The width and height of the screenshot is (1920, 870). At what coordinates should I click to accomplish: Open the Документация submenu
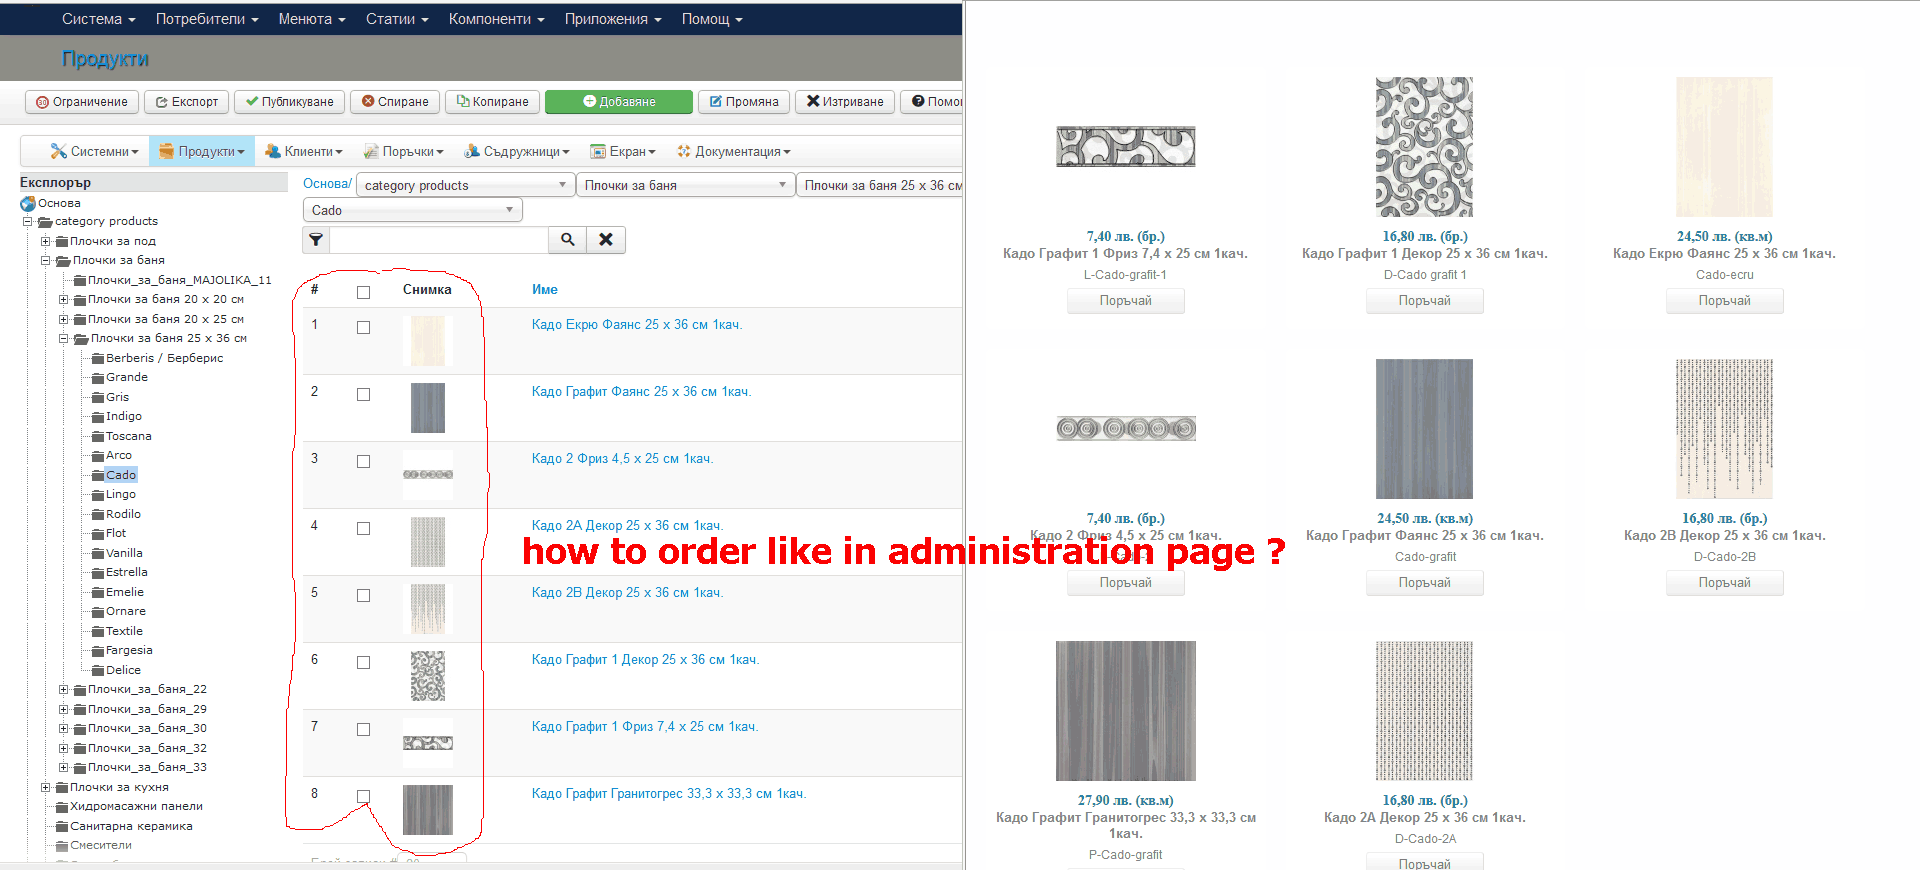pyautogui.click(x=733, y=152)
